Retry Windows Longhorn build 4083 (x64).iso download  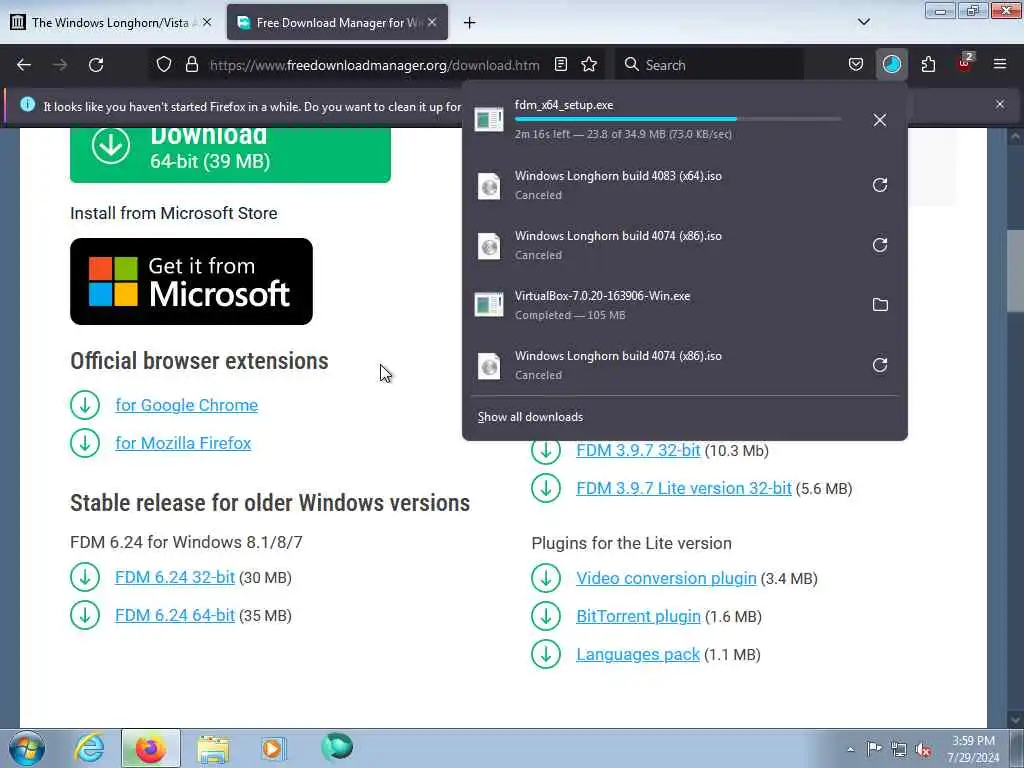coord(880,185)
